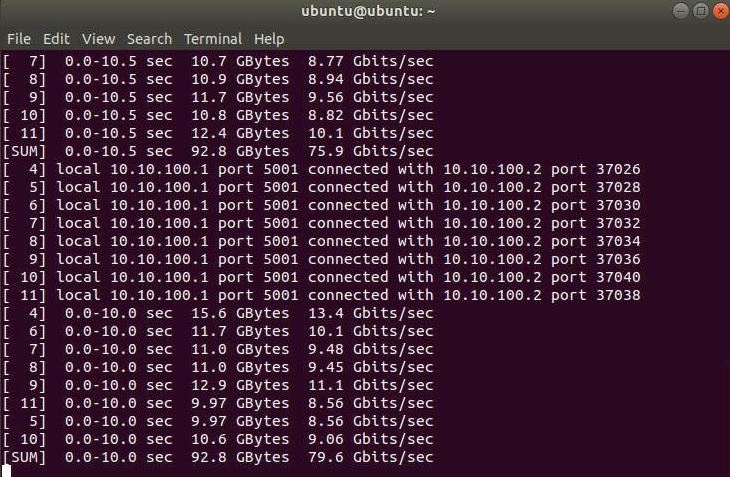Click the connection line with port 37040
Image resolution: width=730 pixels, height=477 pixels.
point(321,277)
